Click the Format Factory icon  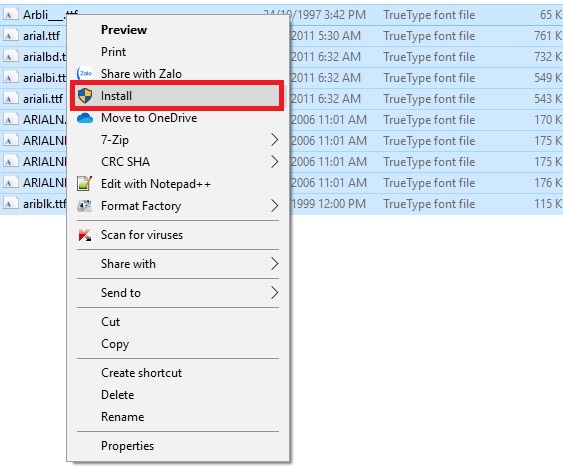pyautogui.click(x=85, y=206)
